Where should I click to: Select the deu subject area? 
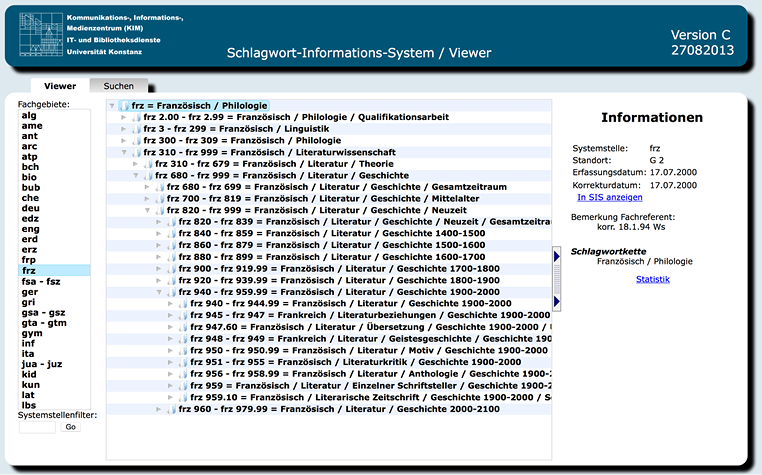30,208
